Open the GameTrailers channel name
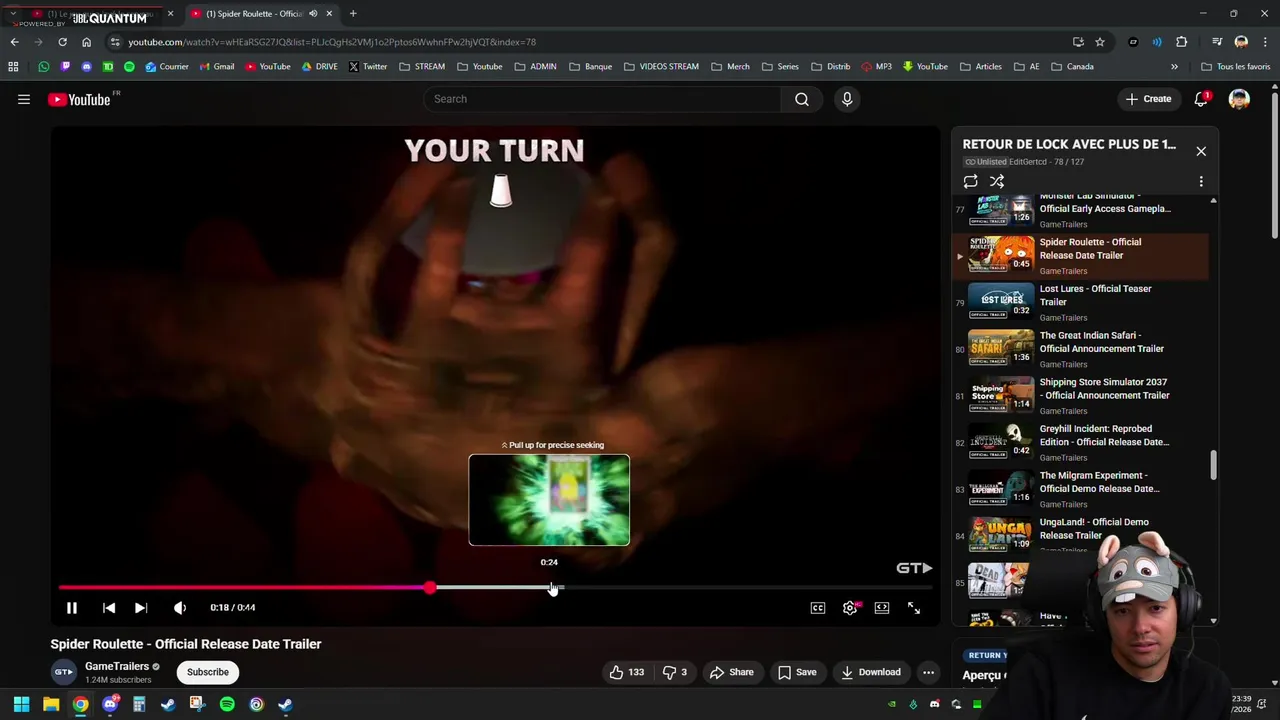Image resolution: width=1280 pixels, height=720 pixels. point(117,666)
